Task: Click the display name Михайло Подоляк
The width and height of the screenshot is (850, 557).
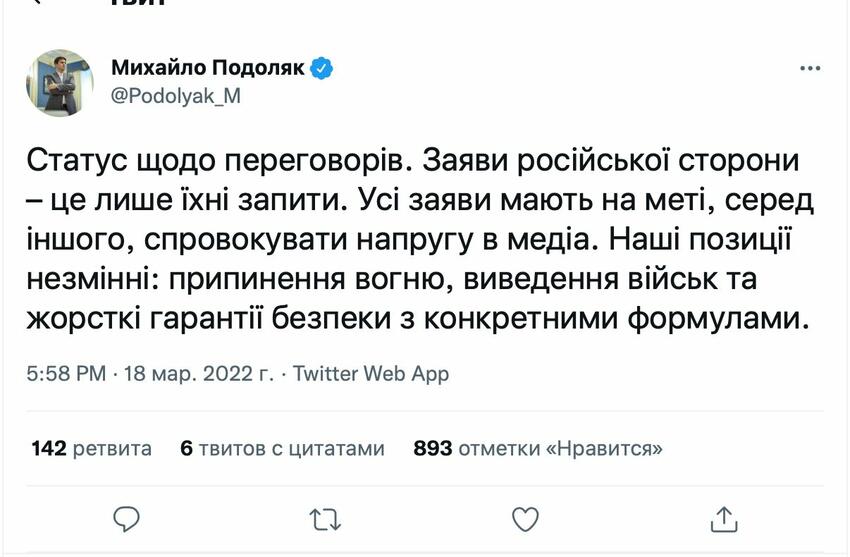Action: 209,69
